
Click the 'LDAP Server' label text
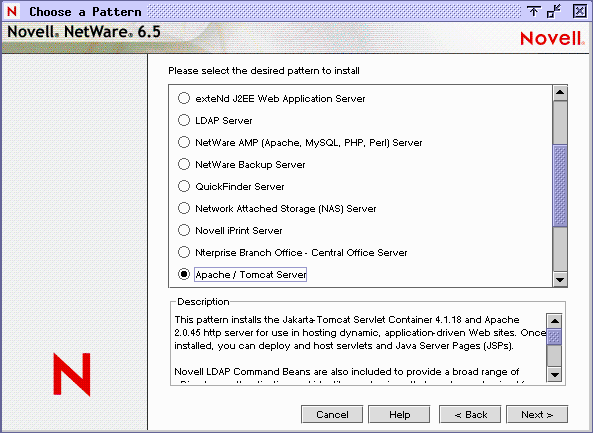[224, 121]
